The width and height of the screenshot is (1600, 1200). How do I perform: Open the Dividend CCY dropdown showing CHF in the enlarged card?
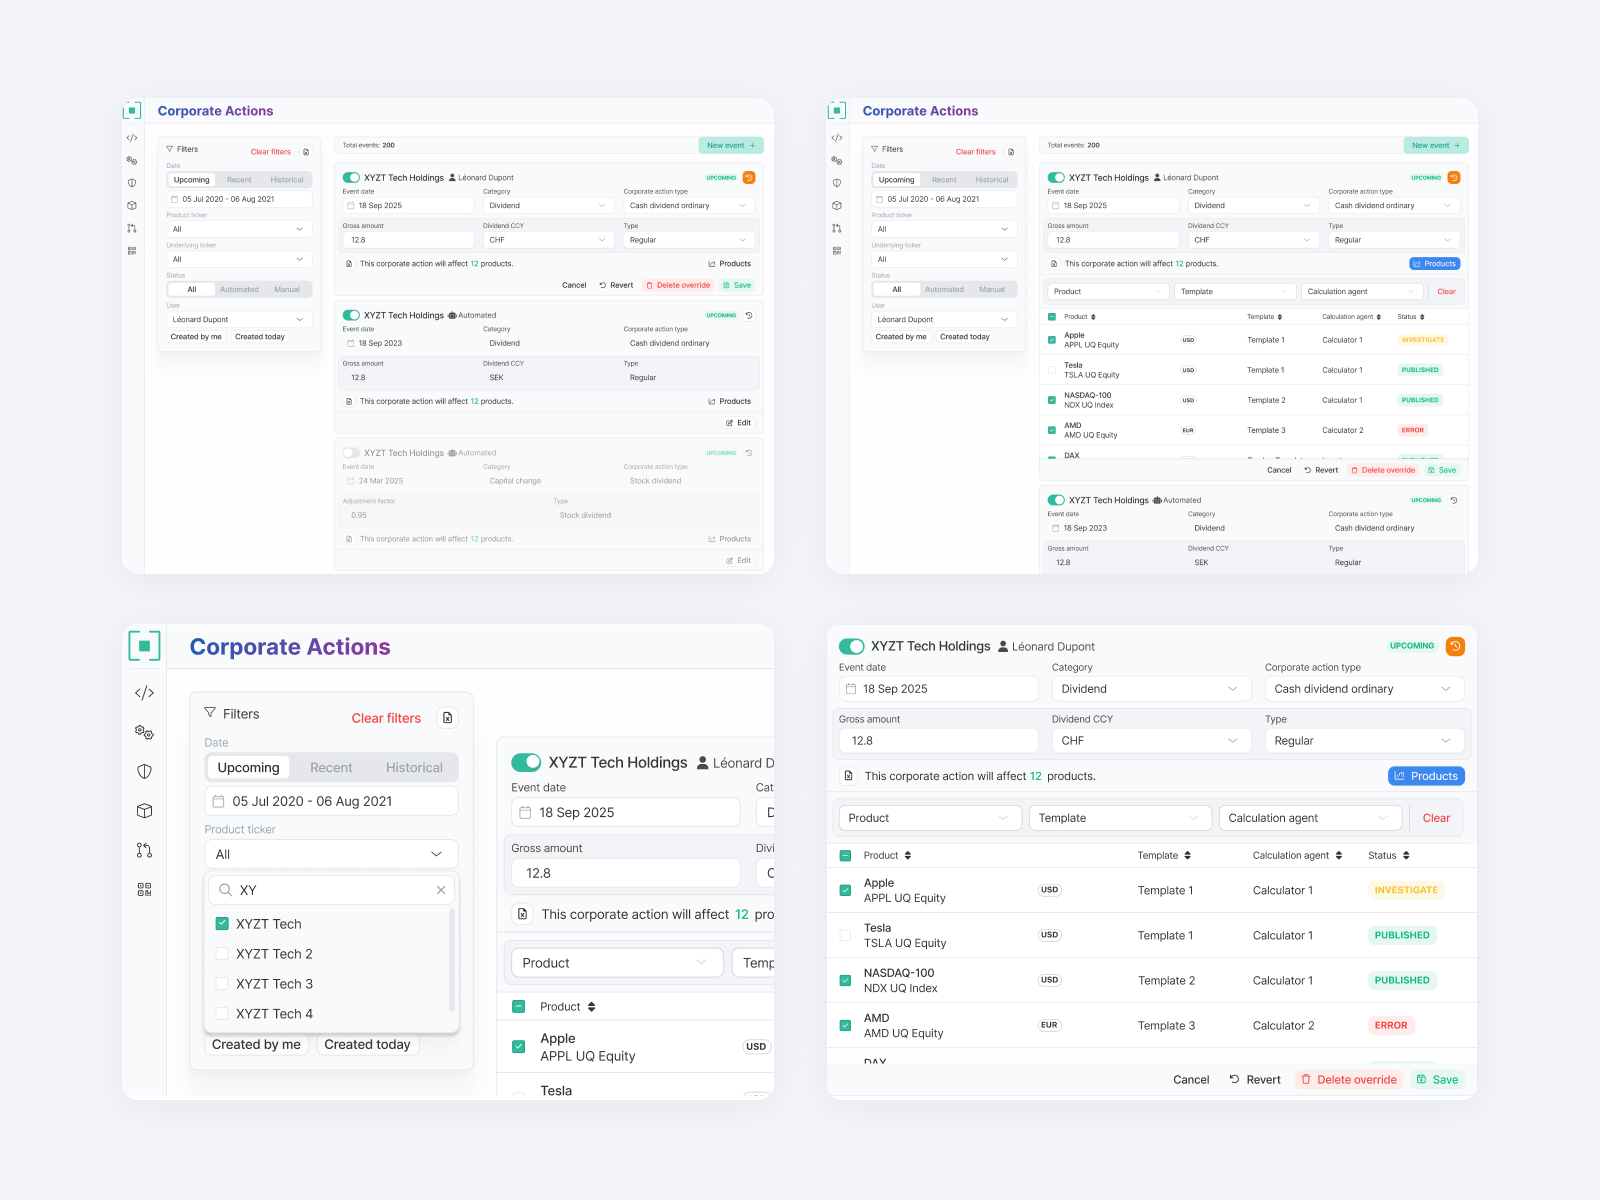[x=1149, y=741]
